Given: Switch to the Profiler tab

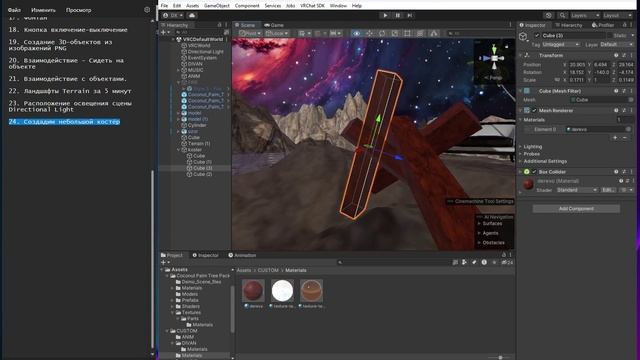Looking at the screenshot, I should tap(603, 25).
